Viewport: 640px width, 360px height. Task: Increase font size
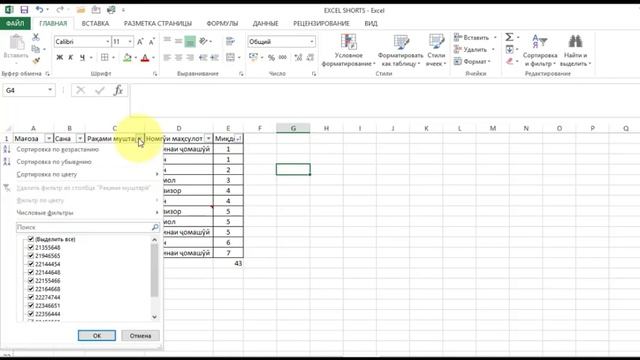pos(140,42)
